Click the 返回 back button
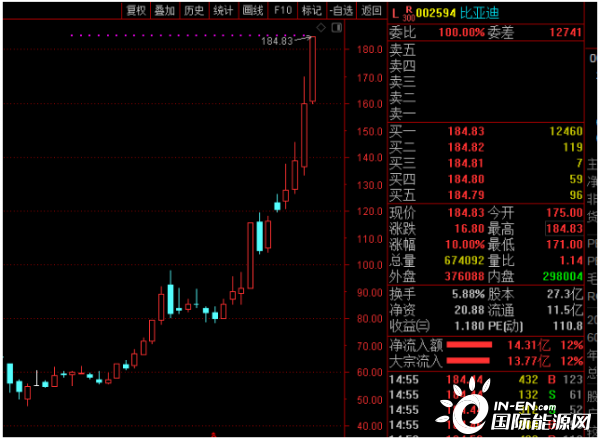600x440 pixels. point(371,11)
